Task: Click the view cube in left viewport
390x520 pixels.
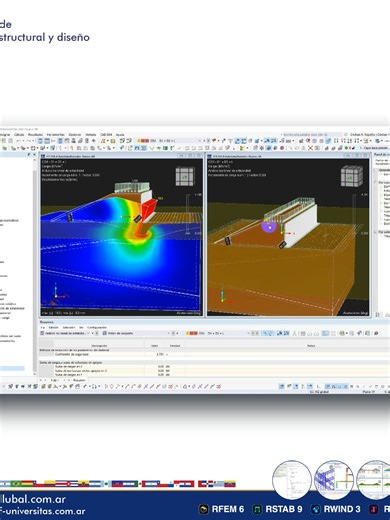Action: [185, 177]
